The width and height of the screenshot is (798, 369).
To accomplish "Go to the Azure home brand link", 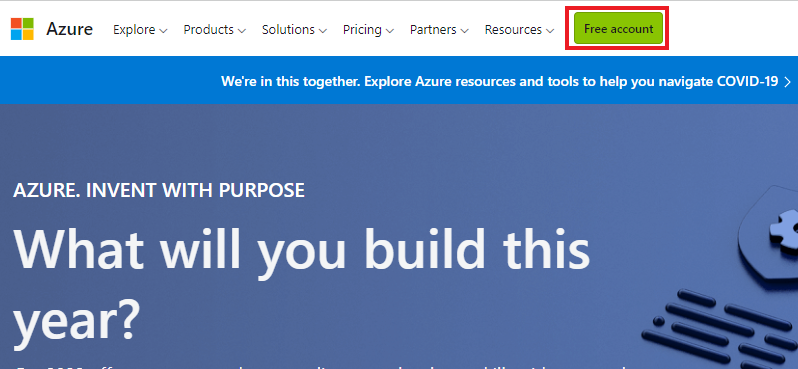I will point(69,30).
